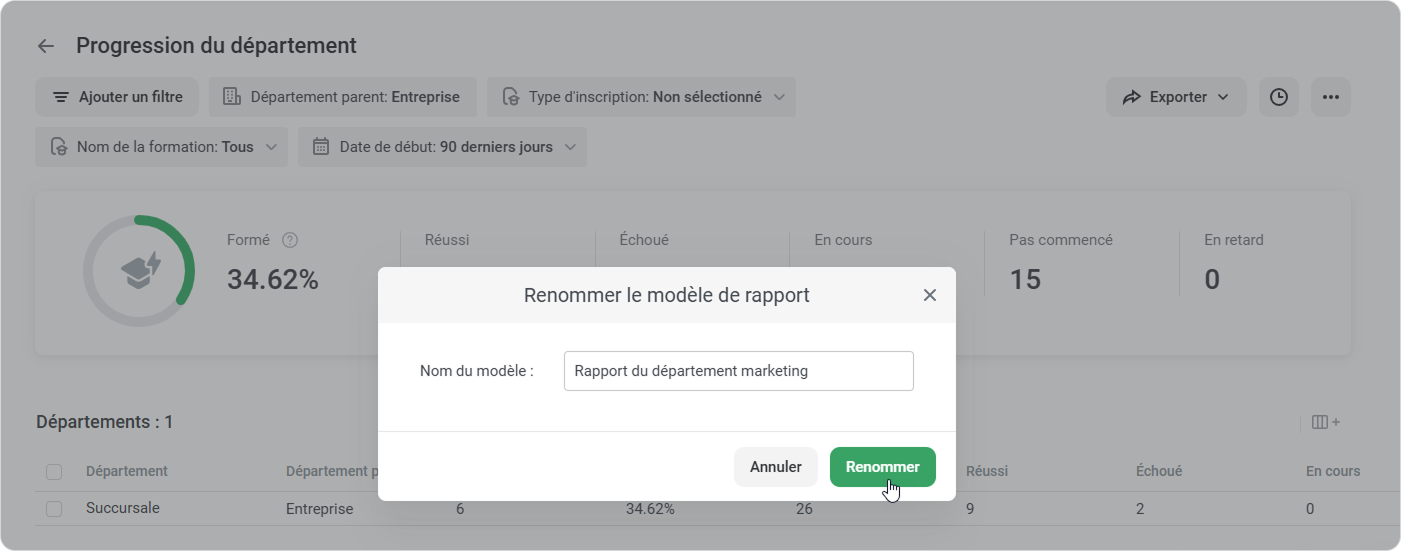The width and height of the screenshot is (1401, 551).
Task: Toggle the select-all checkbox in table header
Action: (x=54, y=472)
